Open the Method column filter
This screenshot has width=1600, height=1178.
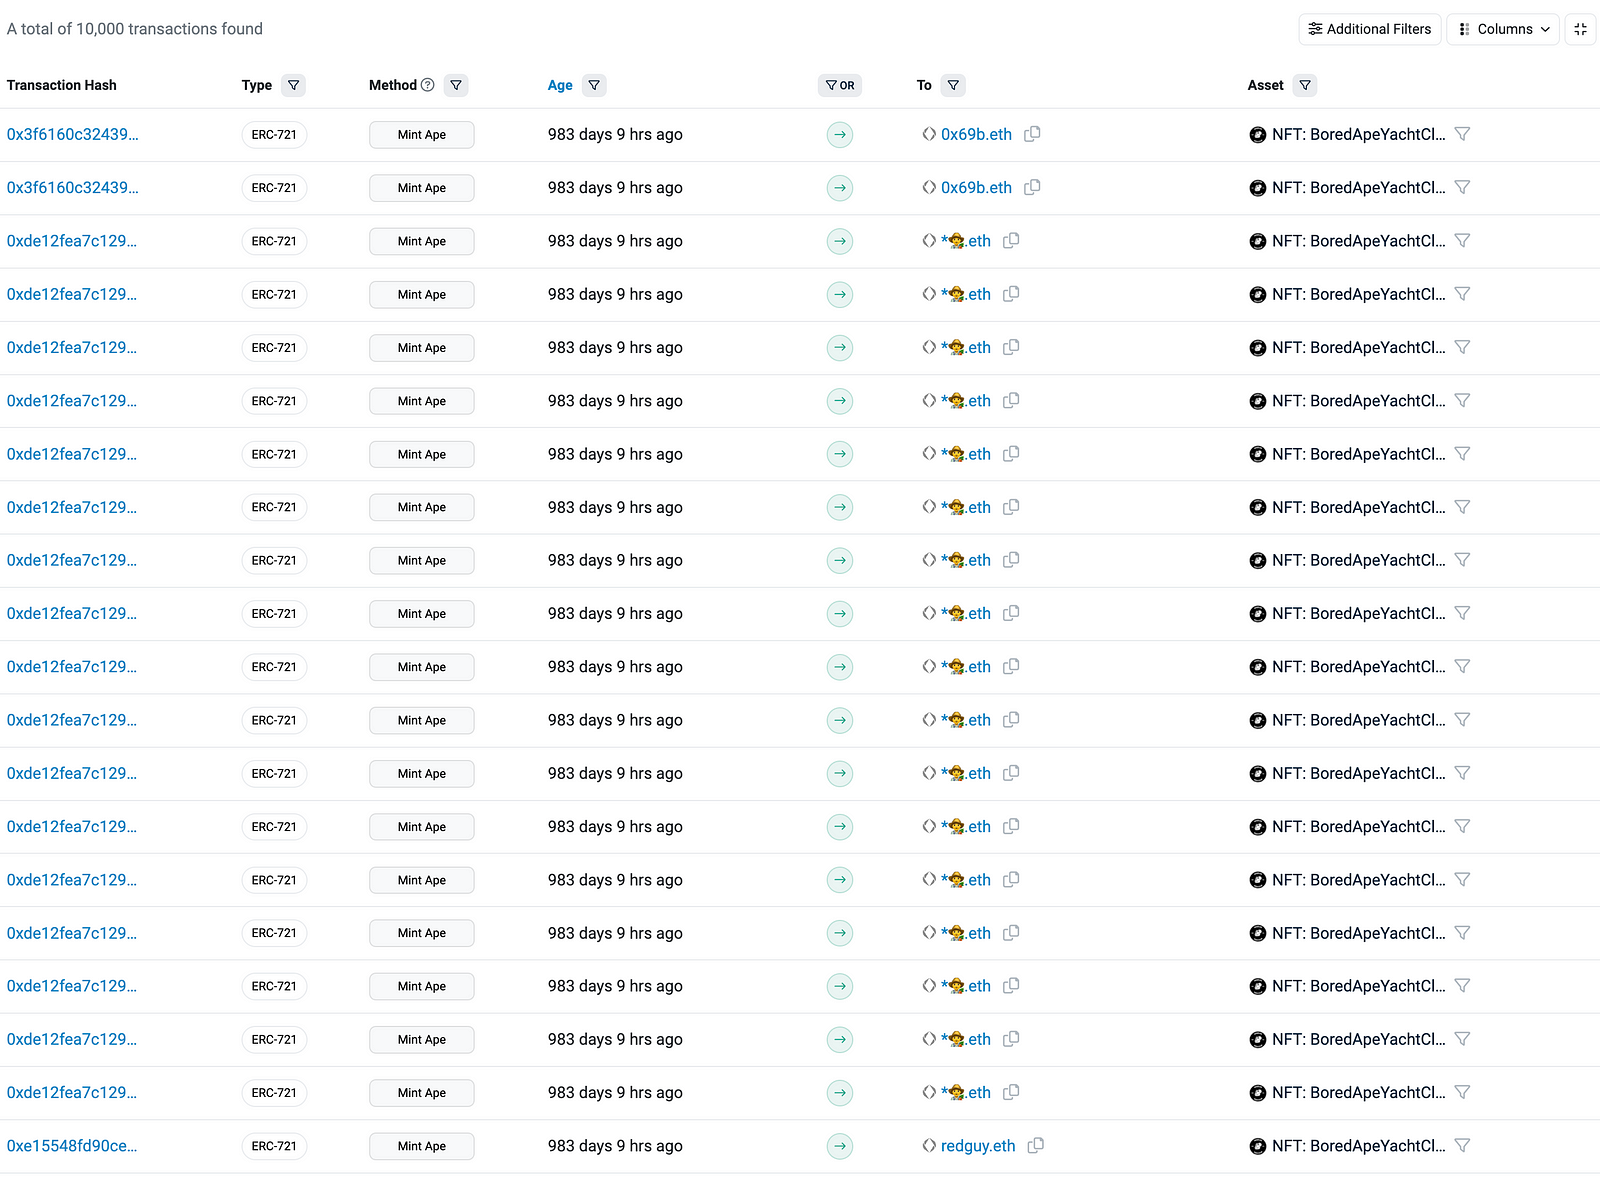click(x=456, y=86)
